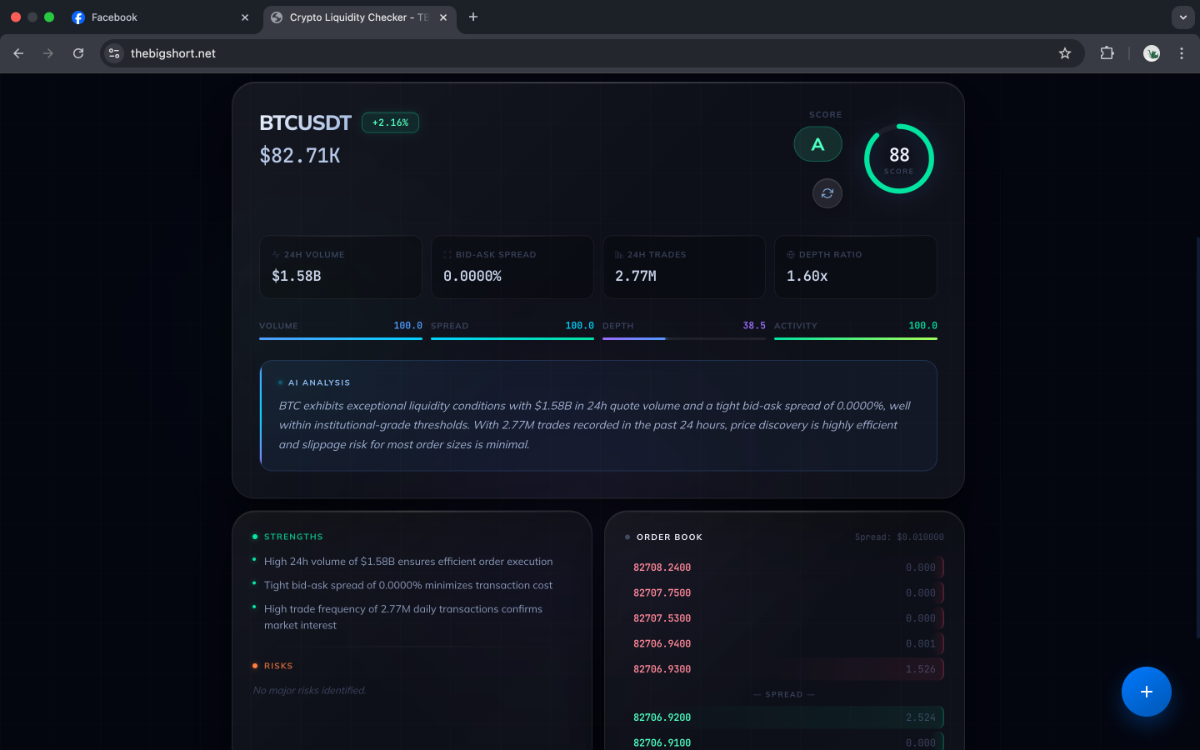The image size is (1200, 750).
Task: Click the 24H Trades 2.77M card
Action: [684, 267]
